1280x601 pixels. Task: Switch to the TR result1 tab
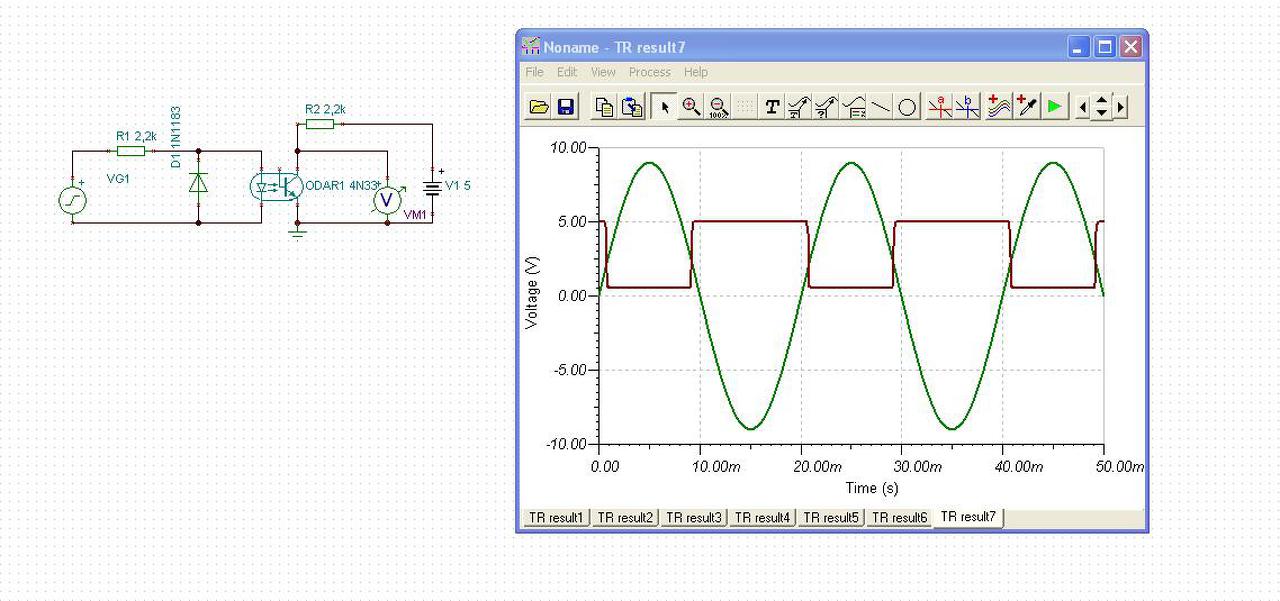[556, 518]
